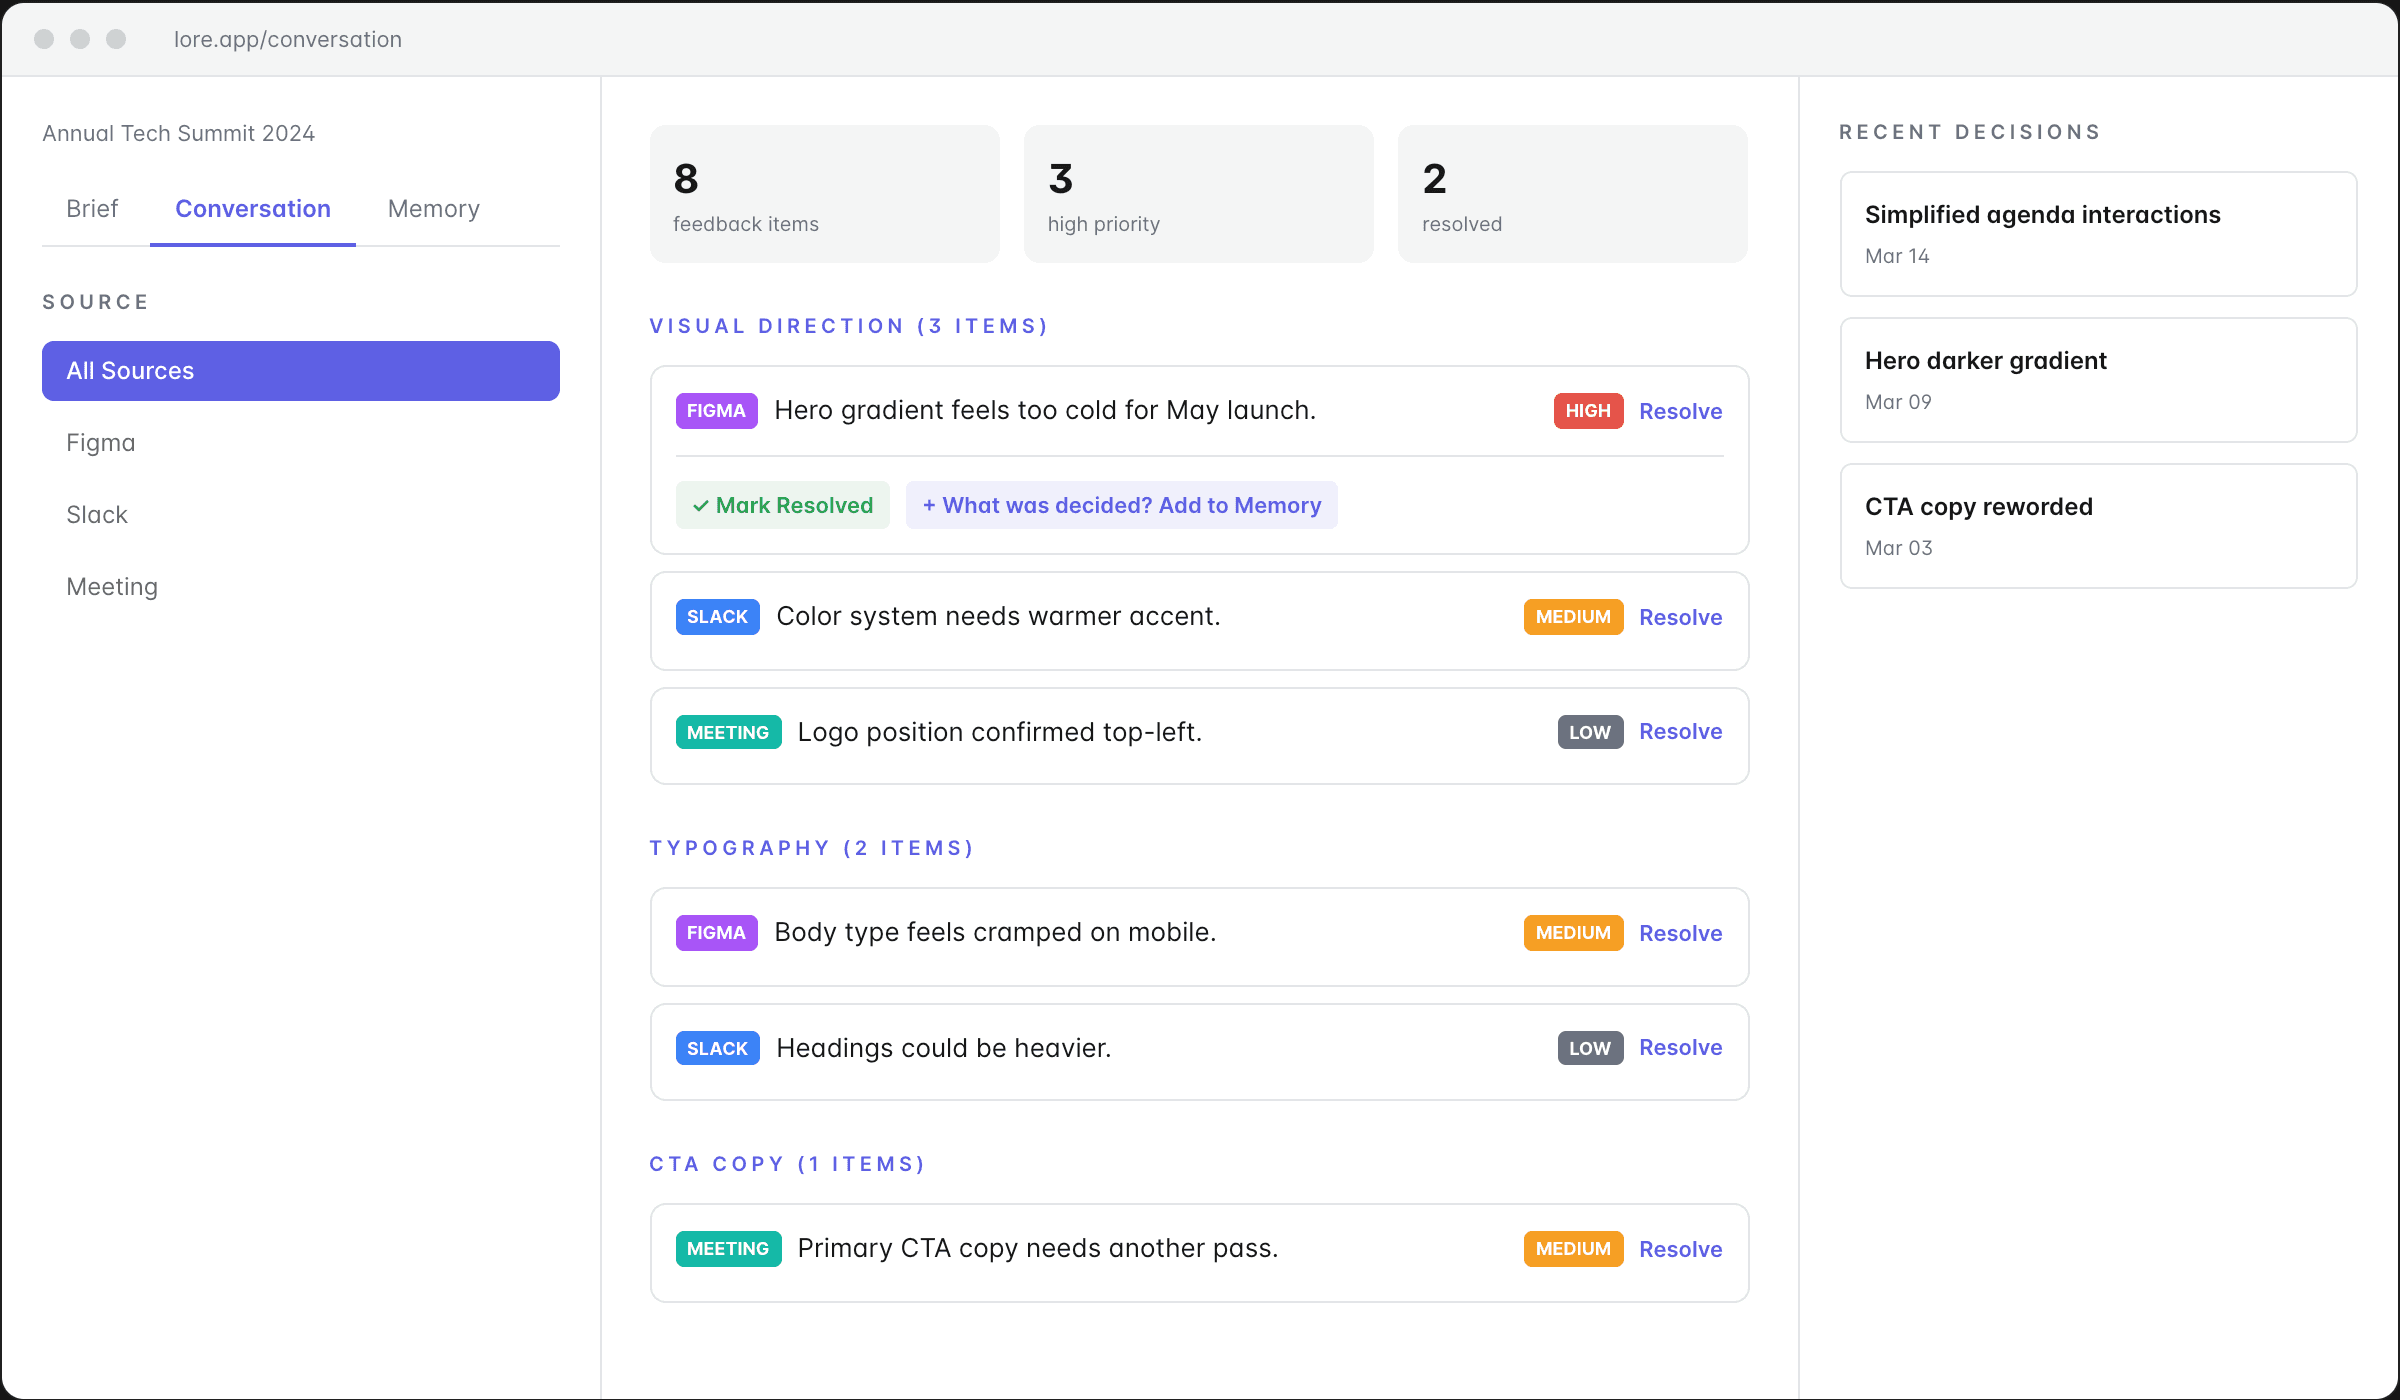Switch to the Brief tab
The width and height of the screenshot is (2400, 1400).
point(92,209)
